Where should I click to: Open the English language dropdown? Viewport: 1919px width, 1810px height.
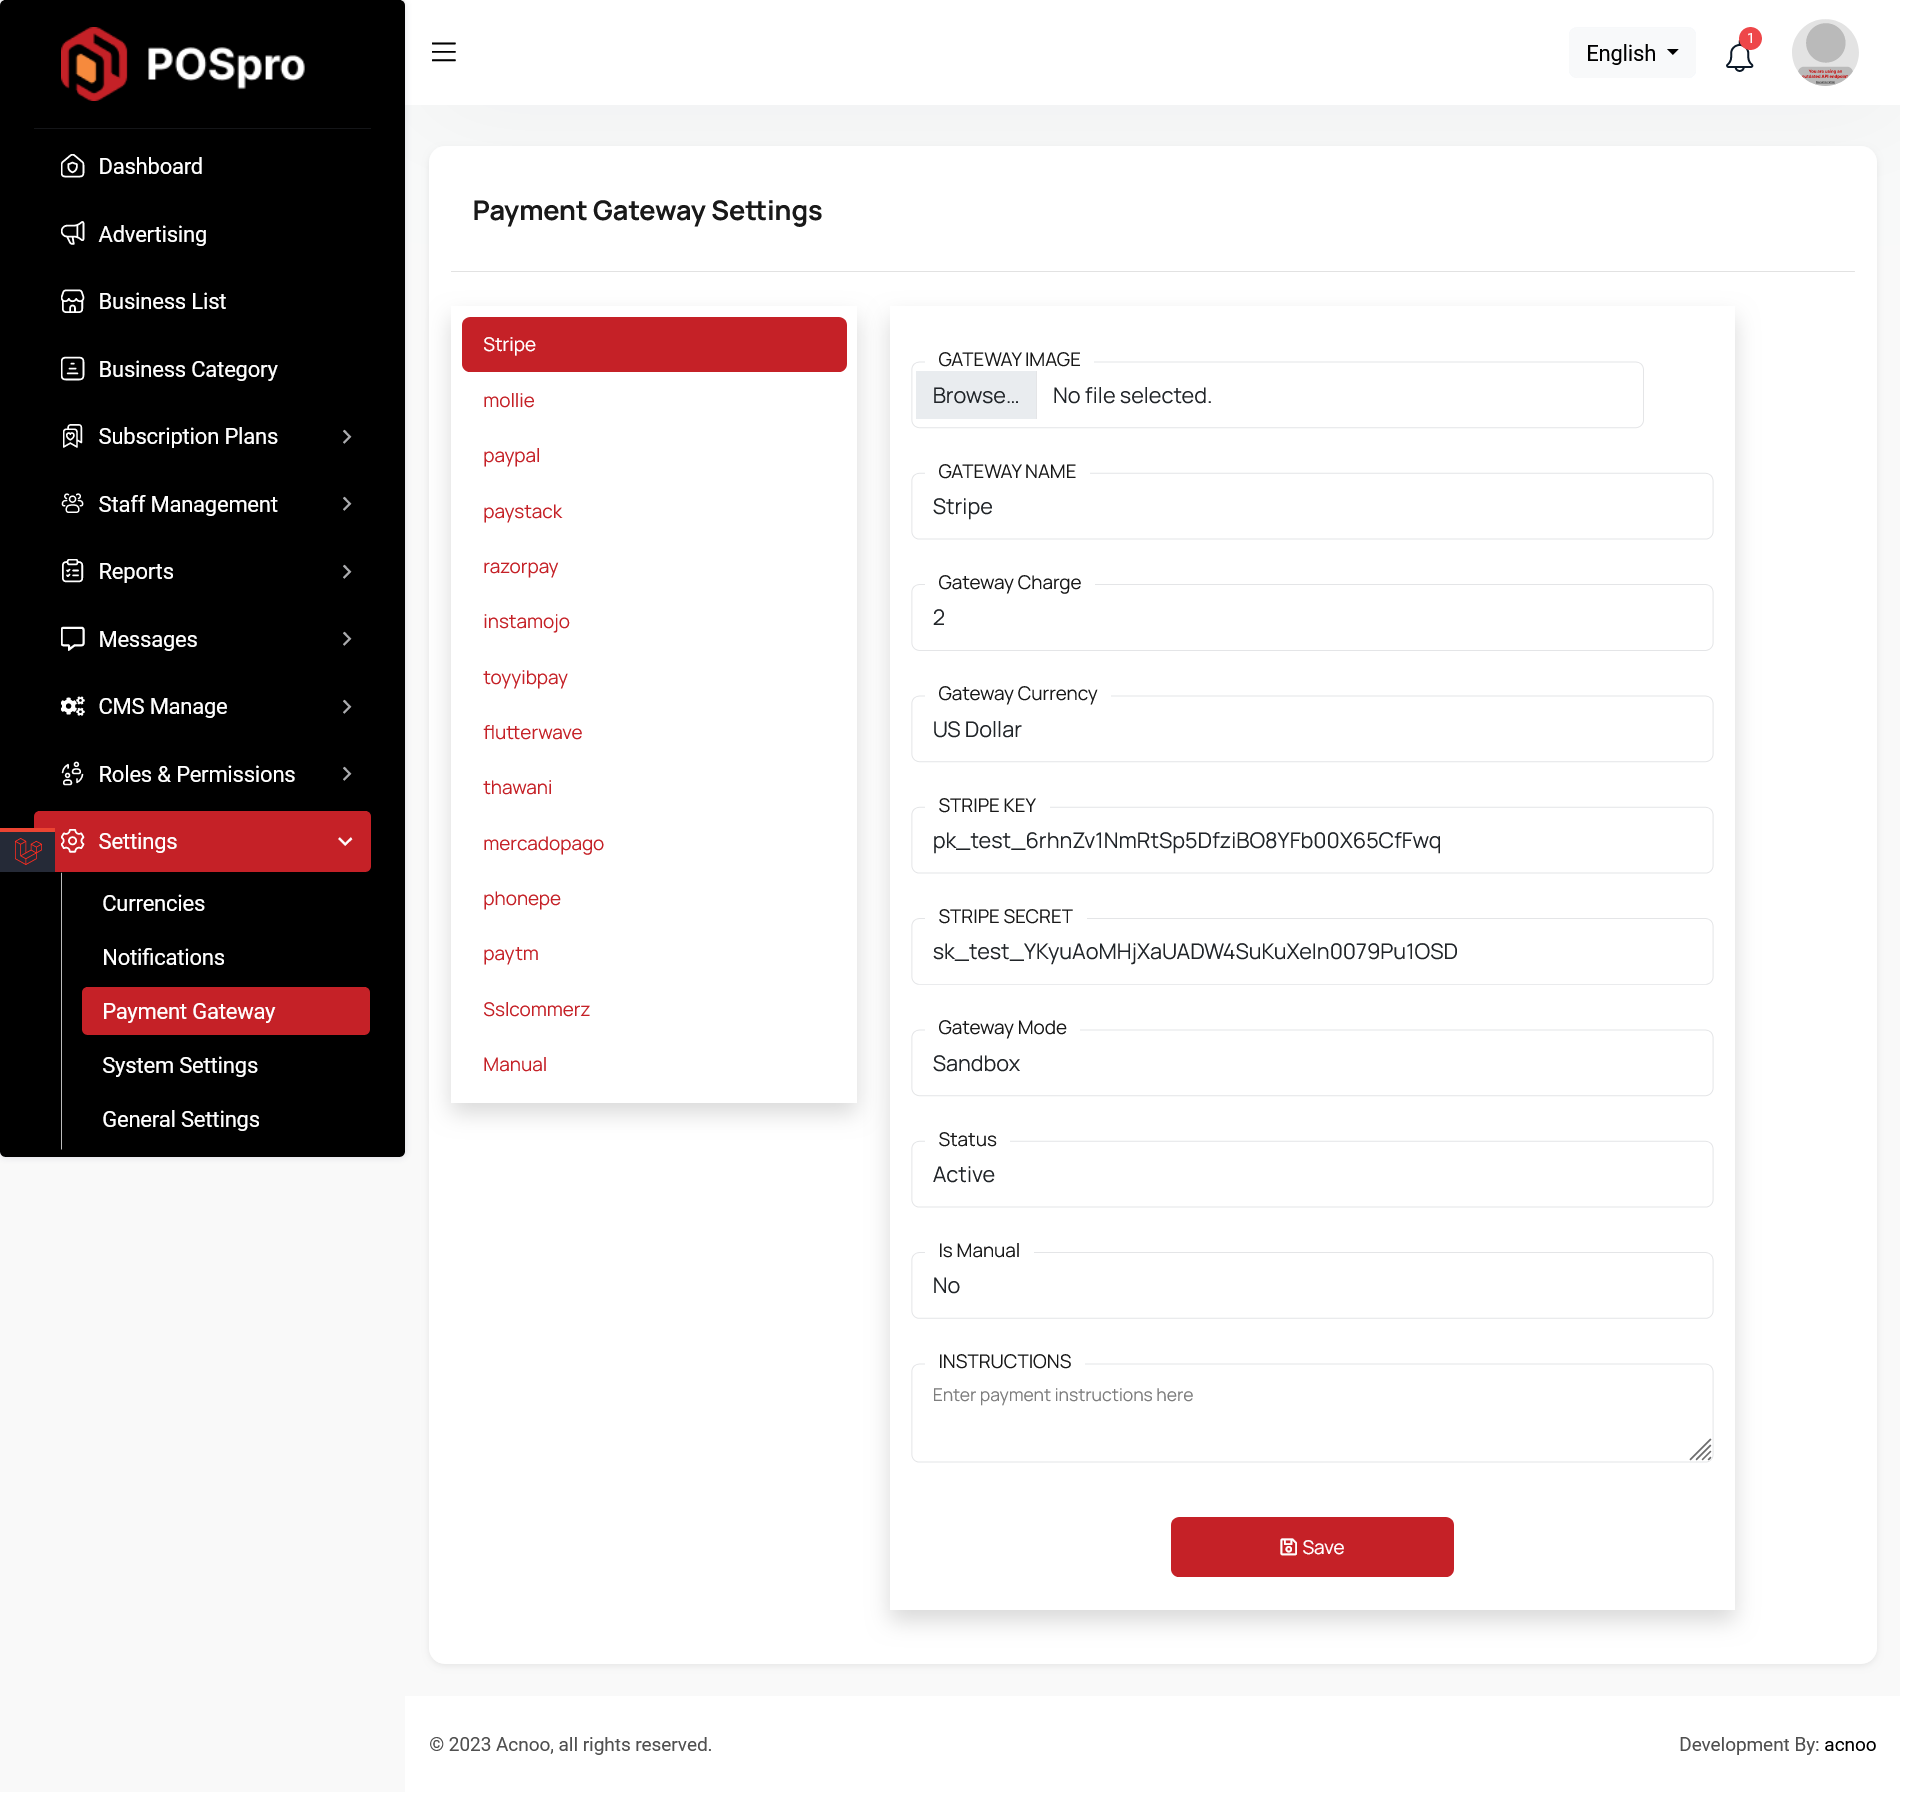(1631, 53)
